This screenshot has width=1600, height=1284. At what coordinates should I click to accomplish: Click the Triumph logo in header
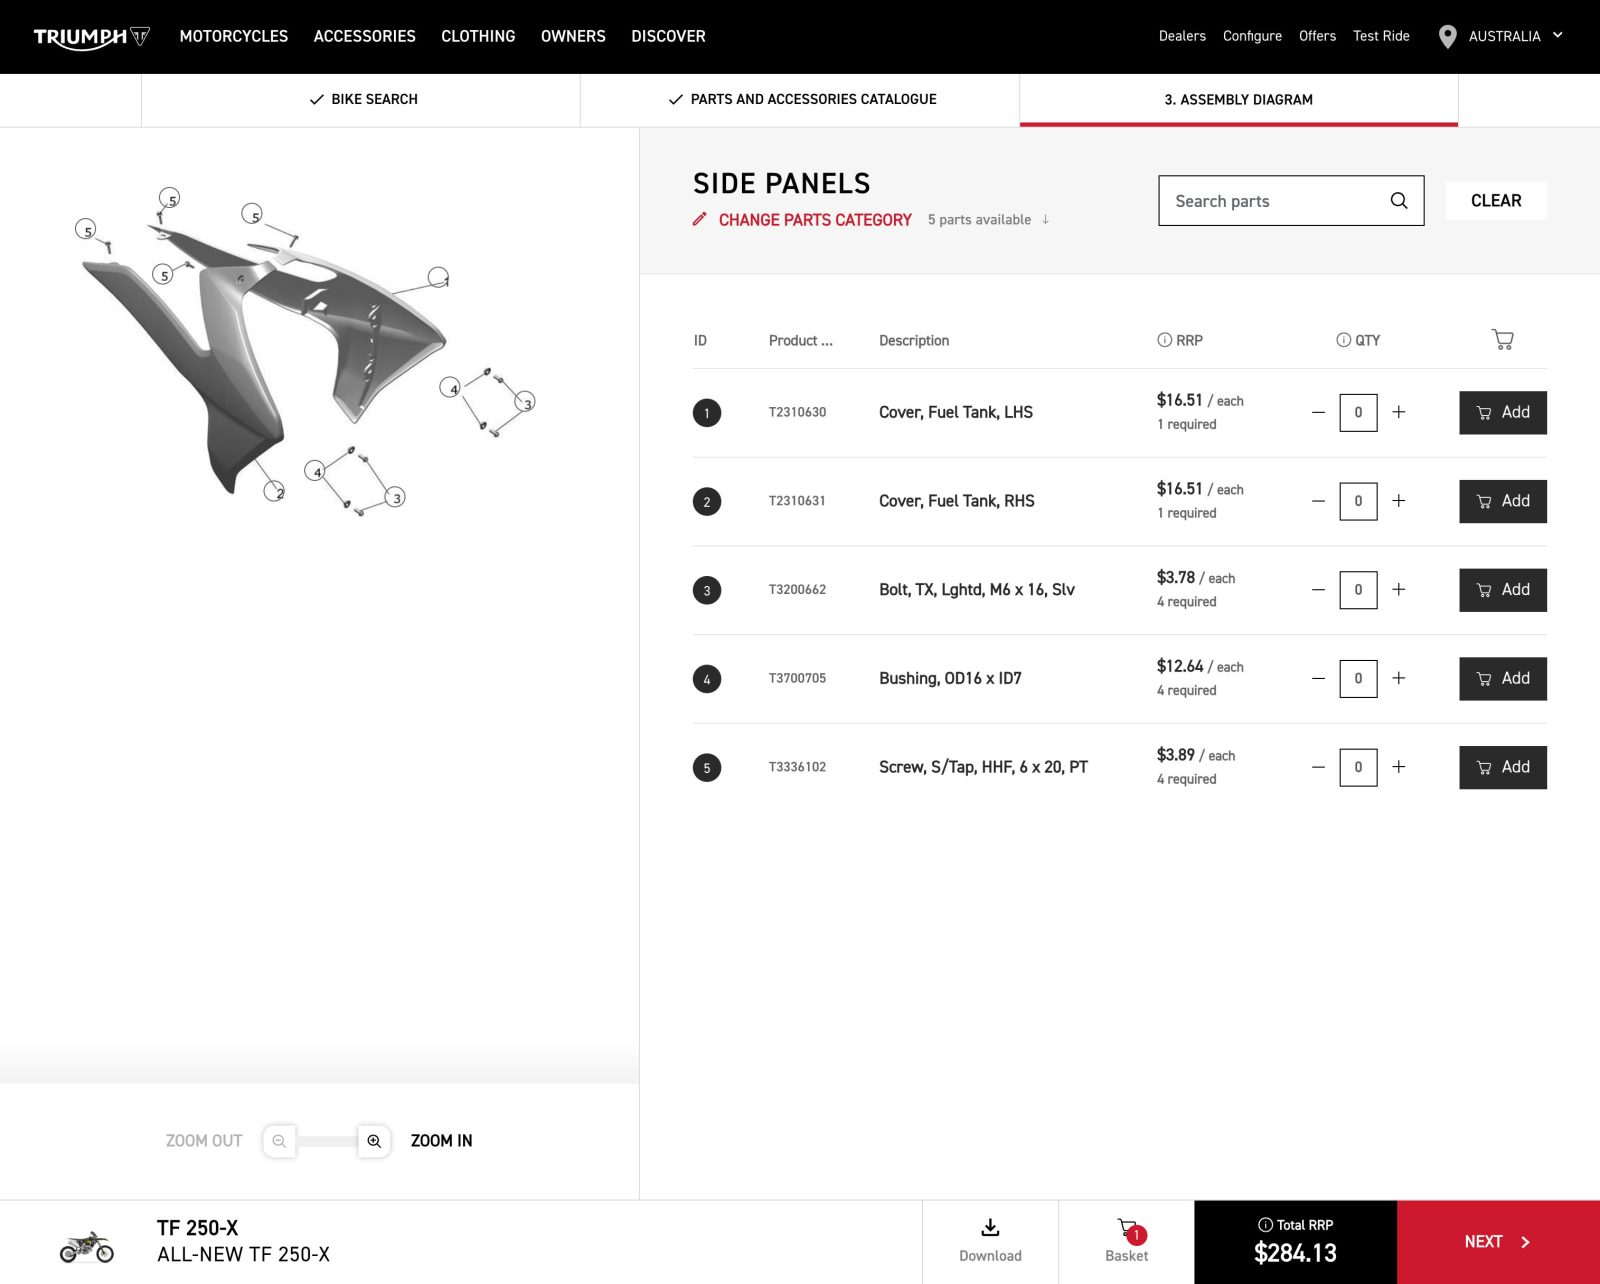(91, 37)
